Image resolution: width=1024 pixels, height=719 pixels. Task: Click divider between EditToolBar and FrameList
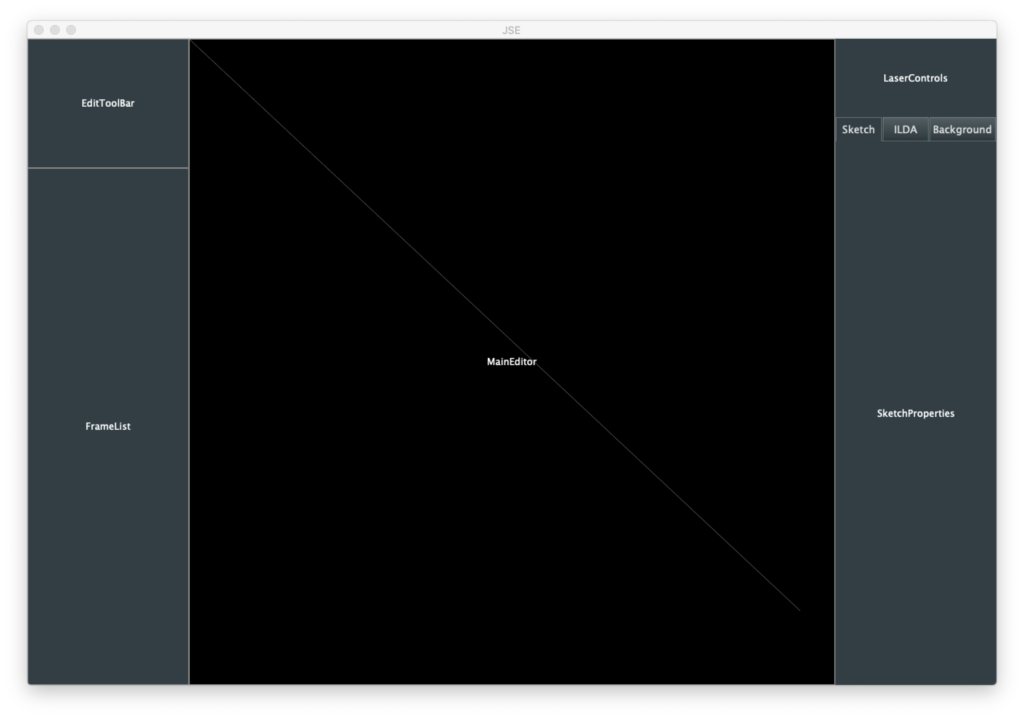pyautogui.click(x=108, y=168)
